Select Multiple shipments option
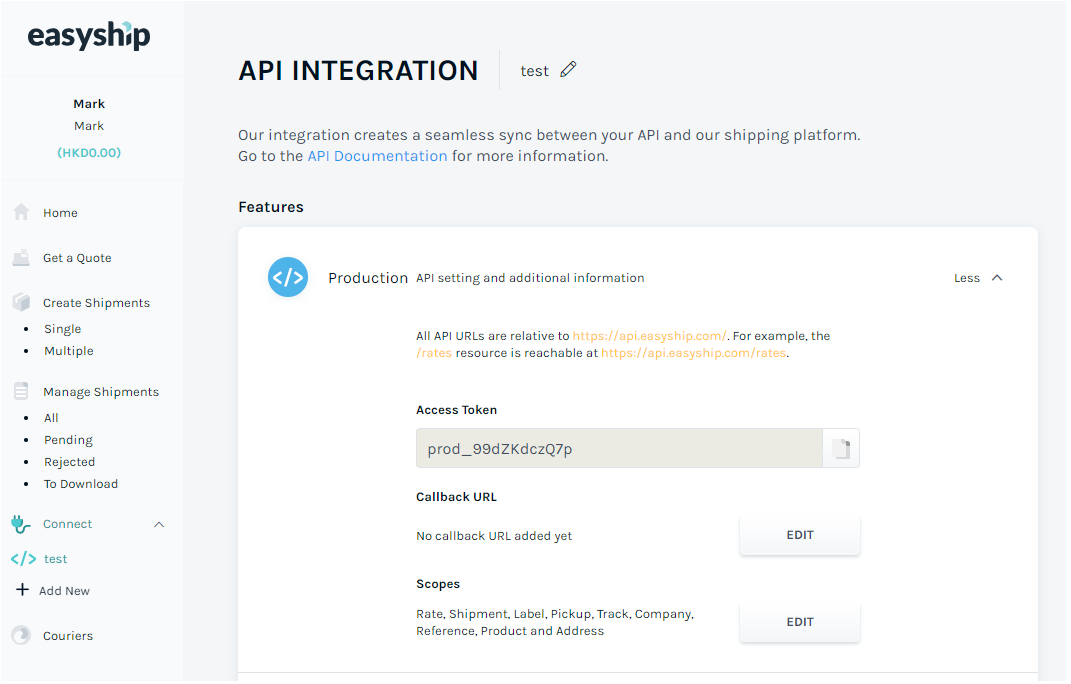1071x684 pixels. click(x=69, y=351)
